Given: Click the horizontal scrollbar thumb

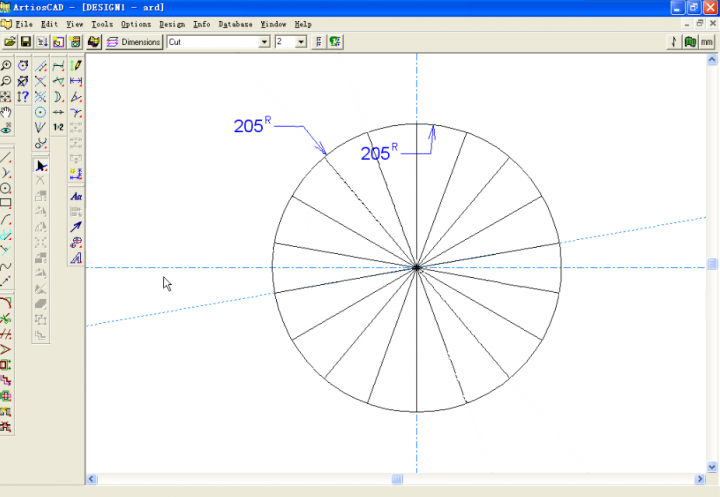Looking at the screenshot, I should (x=397, y=479).
